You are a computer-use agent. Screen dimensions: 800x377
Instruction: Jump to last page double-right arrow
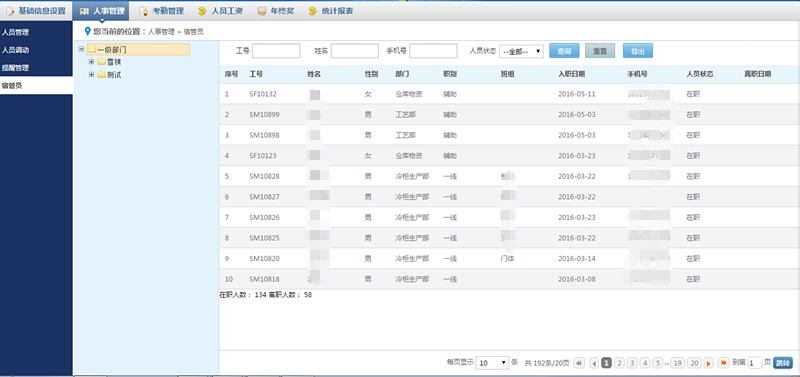723,363
